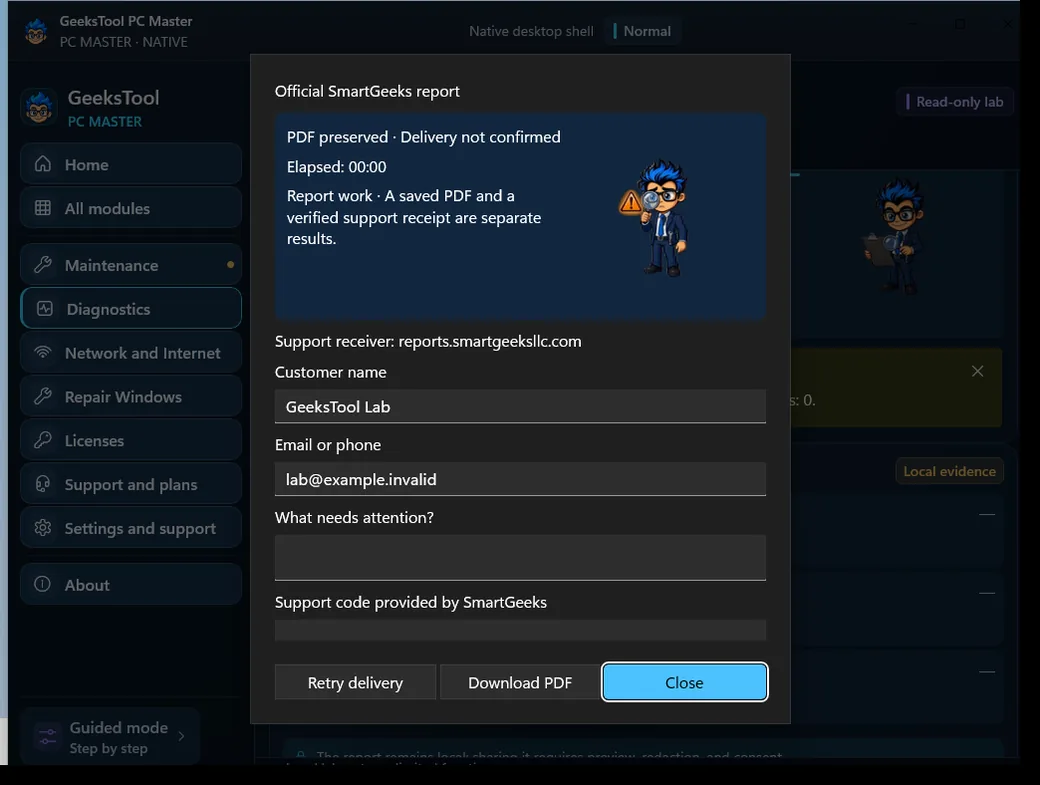Screen dimensions: 1040x785
Task: Dismiss the yellow banner with X
Action: coord(978,371)
